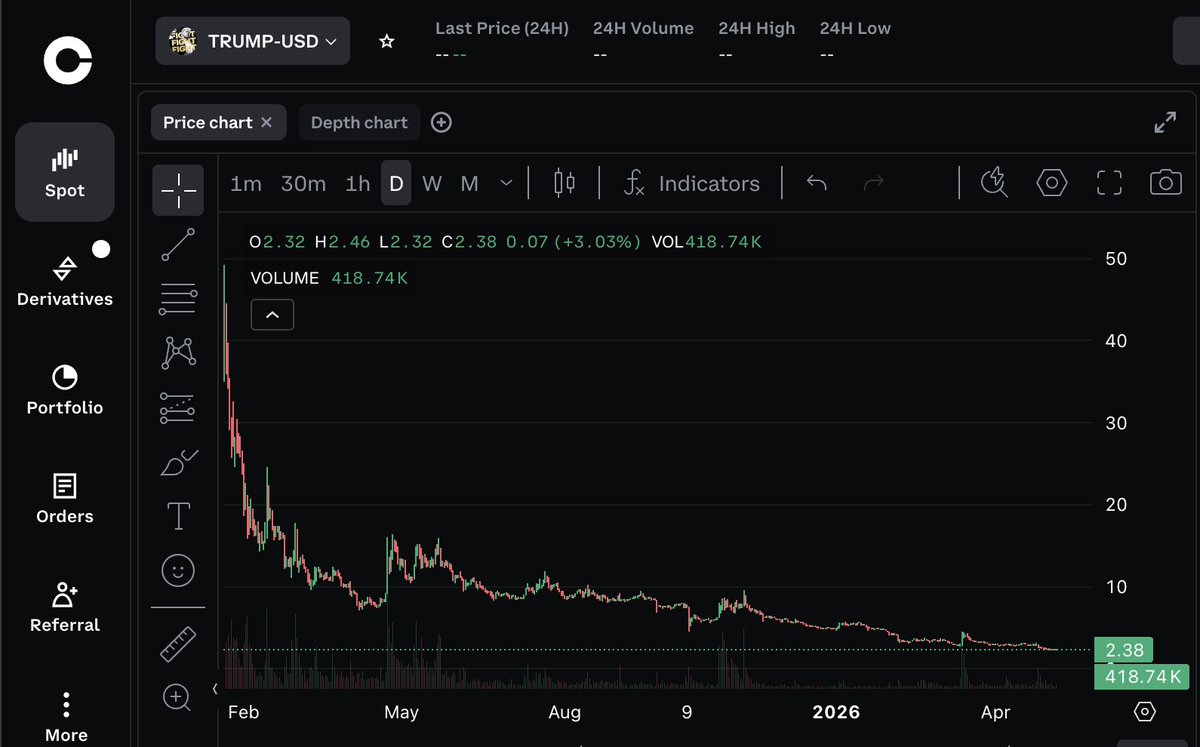Toggle fullscreen mode for the chart
This screenshot has height=747, width=1200.
[x=1109, y=183]
